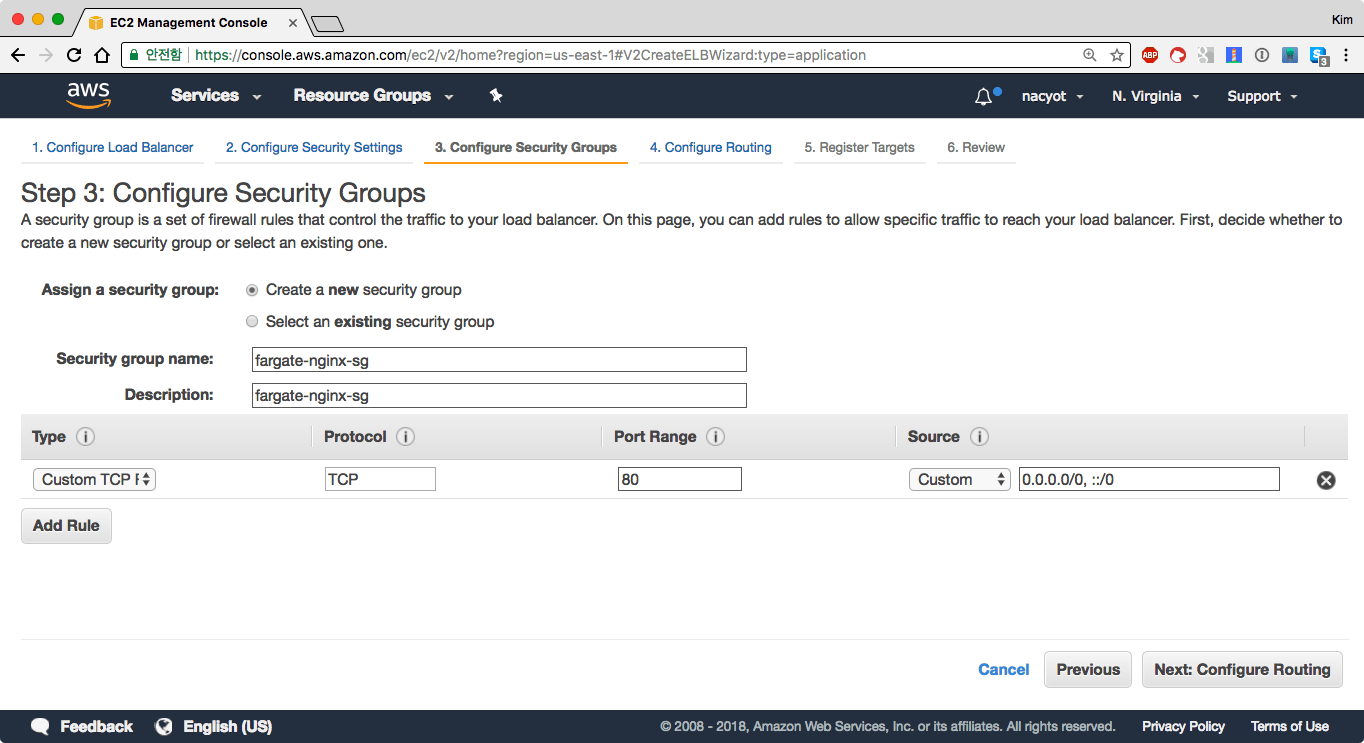Choose Select an existing security group
The height and width of the screenshot is (743, 1364).
(252, 322)
